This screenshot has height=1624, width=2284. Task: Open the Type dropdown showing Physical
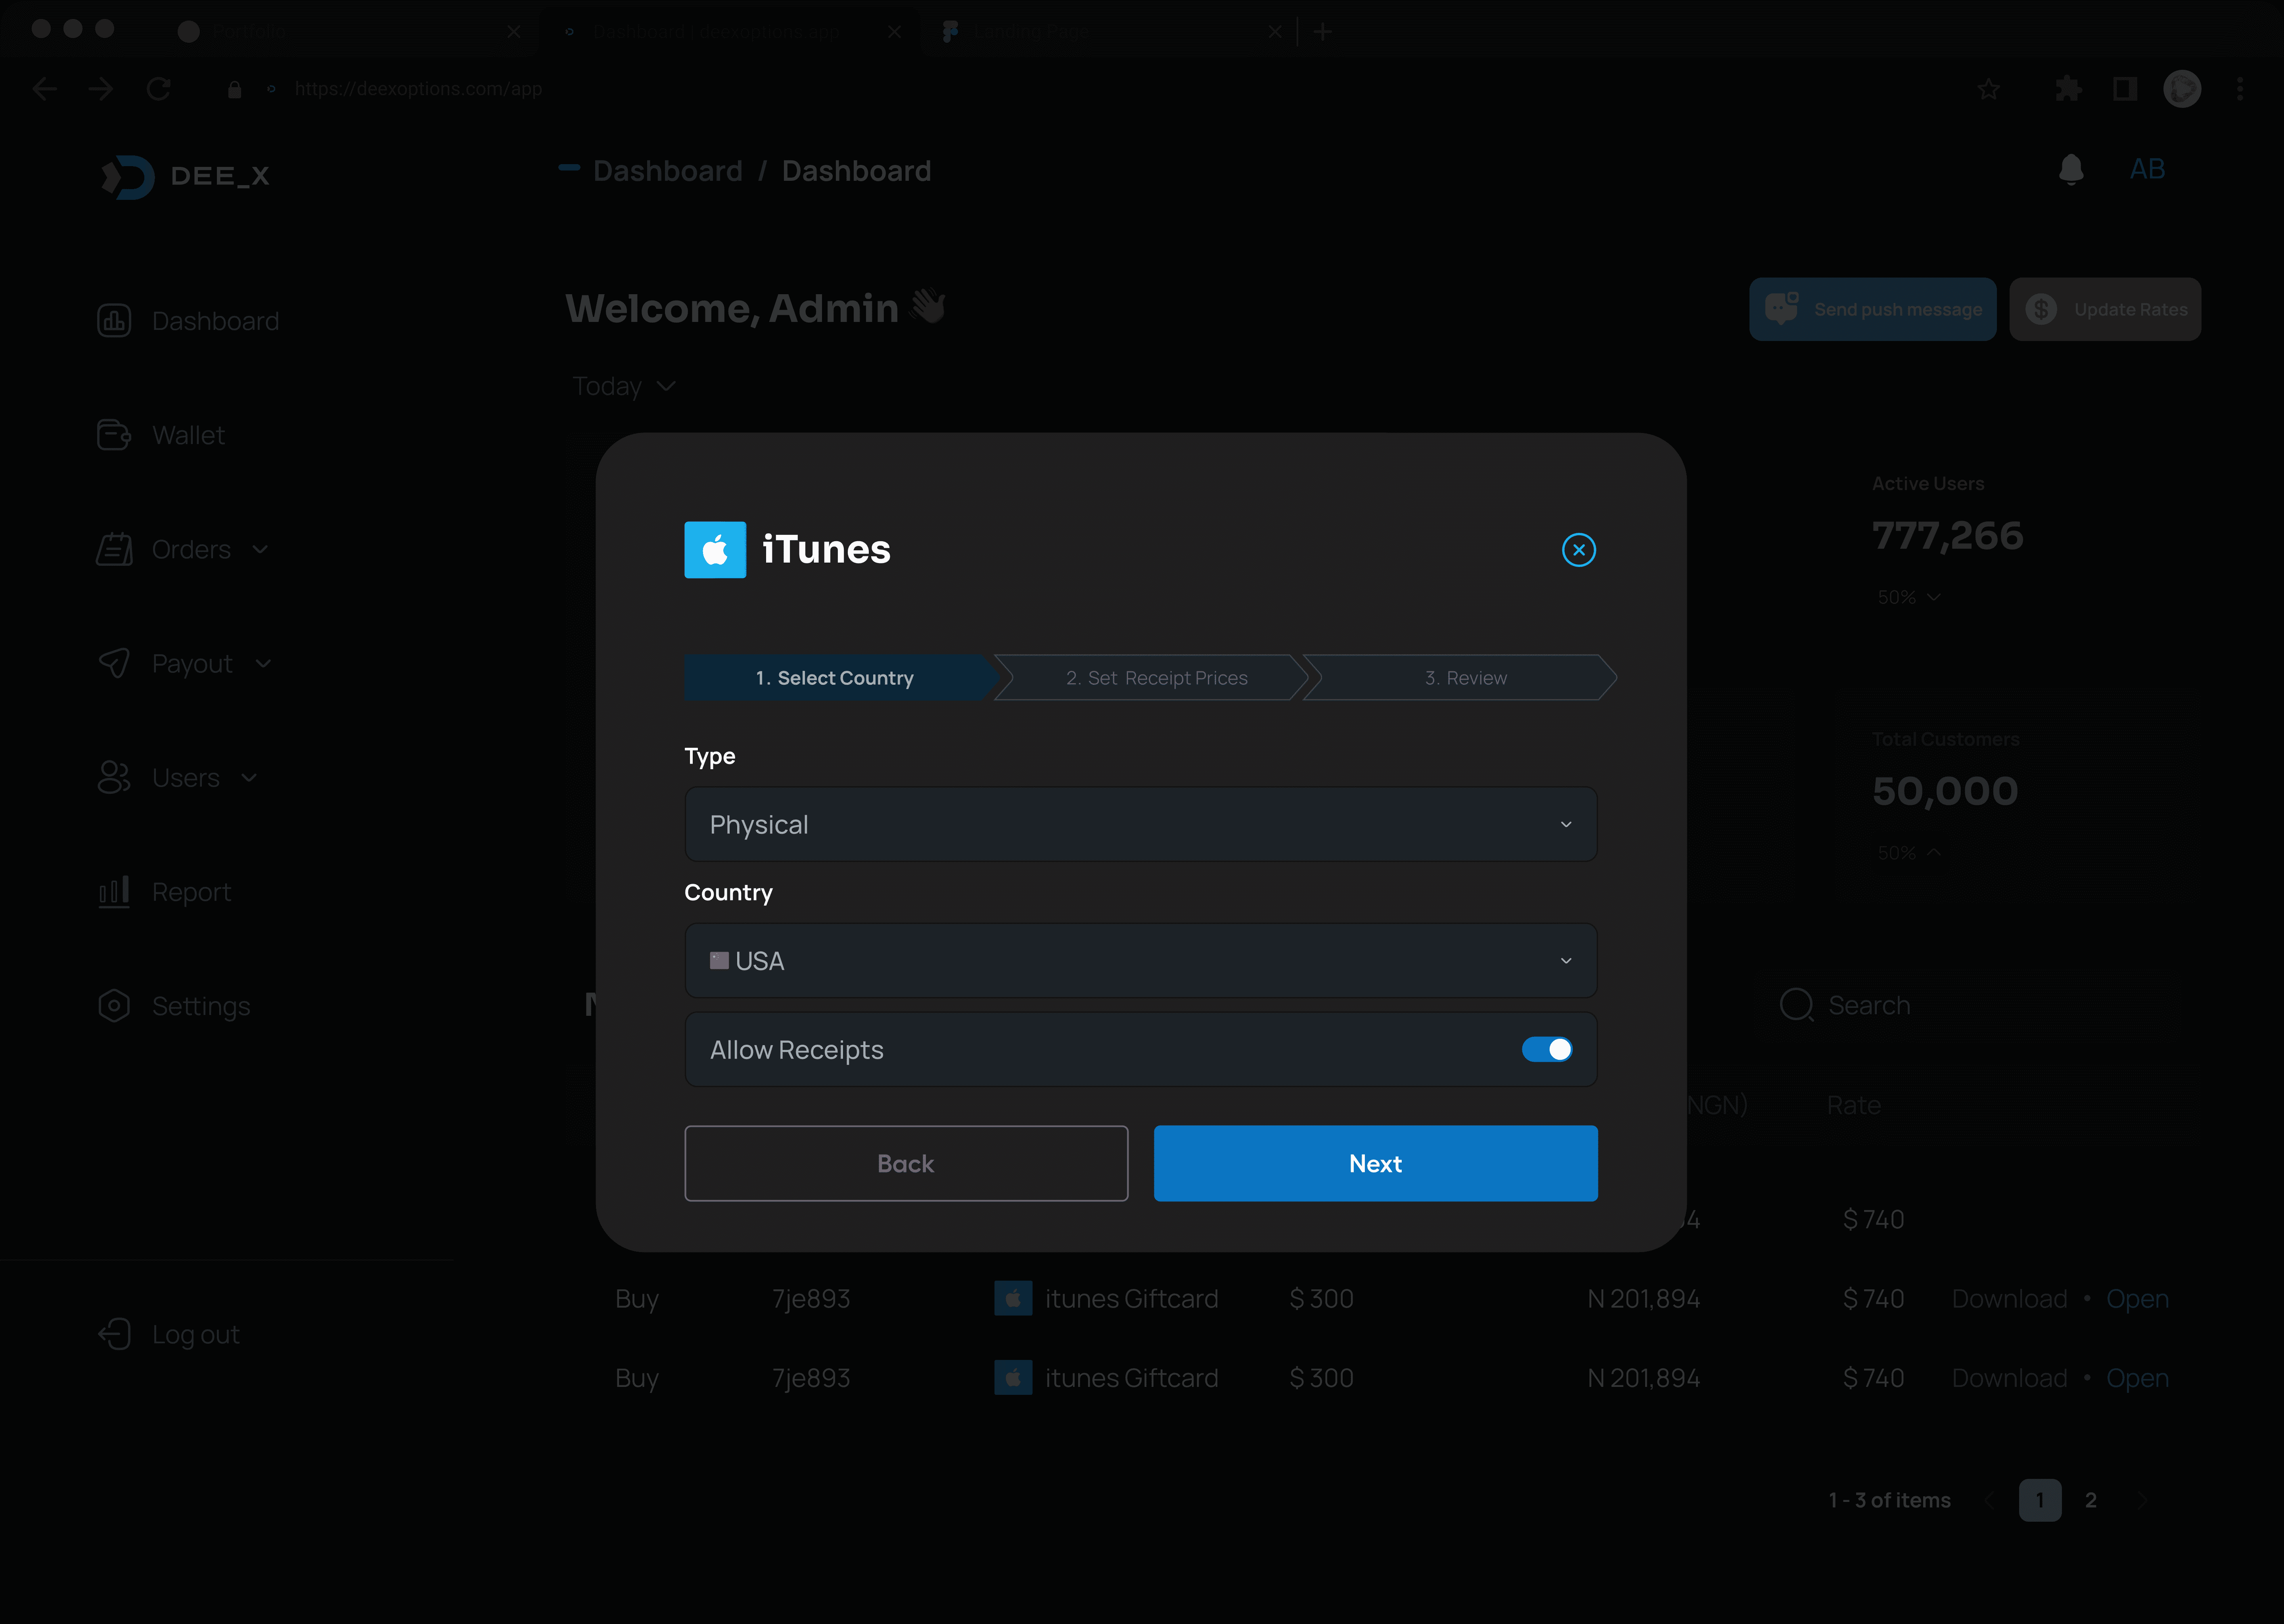point(1140,824)
